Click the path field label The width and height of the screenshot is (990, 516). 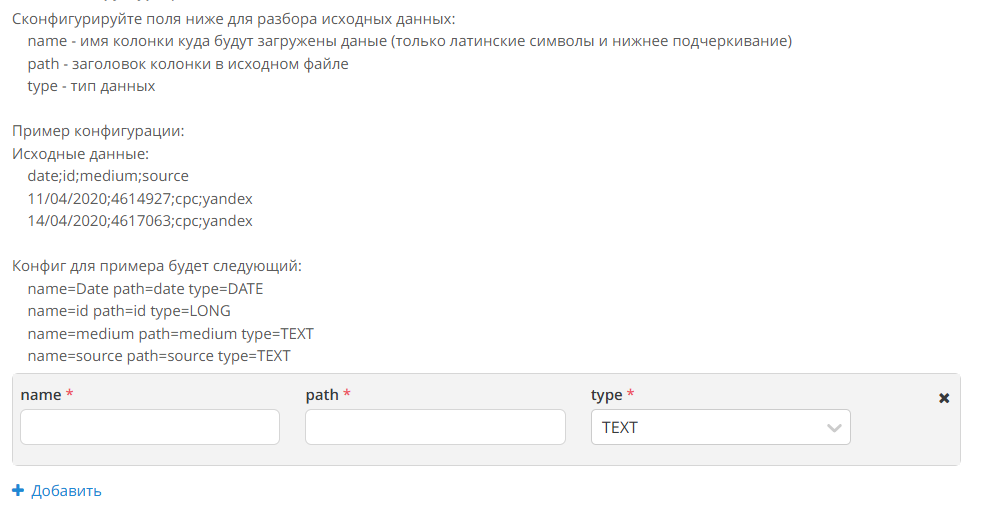click(322, 395)
